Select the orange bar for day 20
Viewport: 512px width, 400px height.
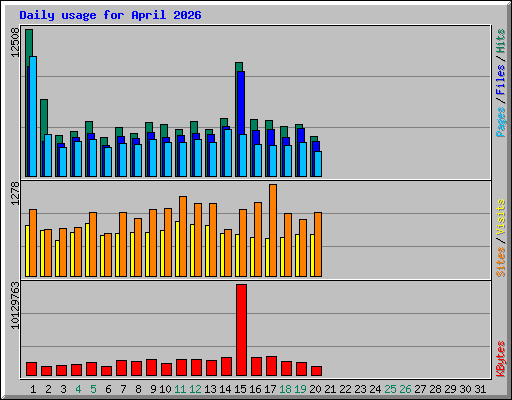click(318, 244)
